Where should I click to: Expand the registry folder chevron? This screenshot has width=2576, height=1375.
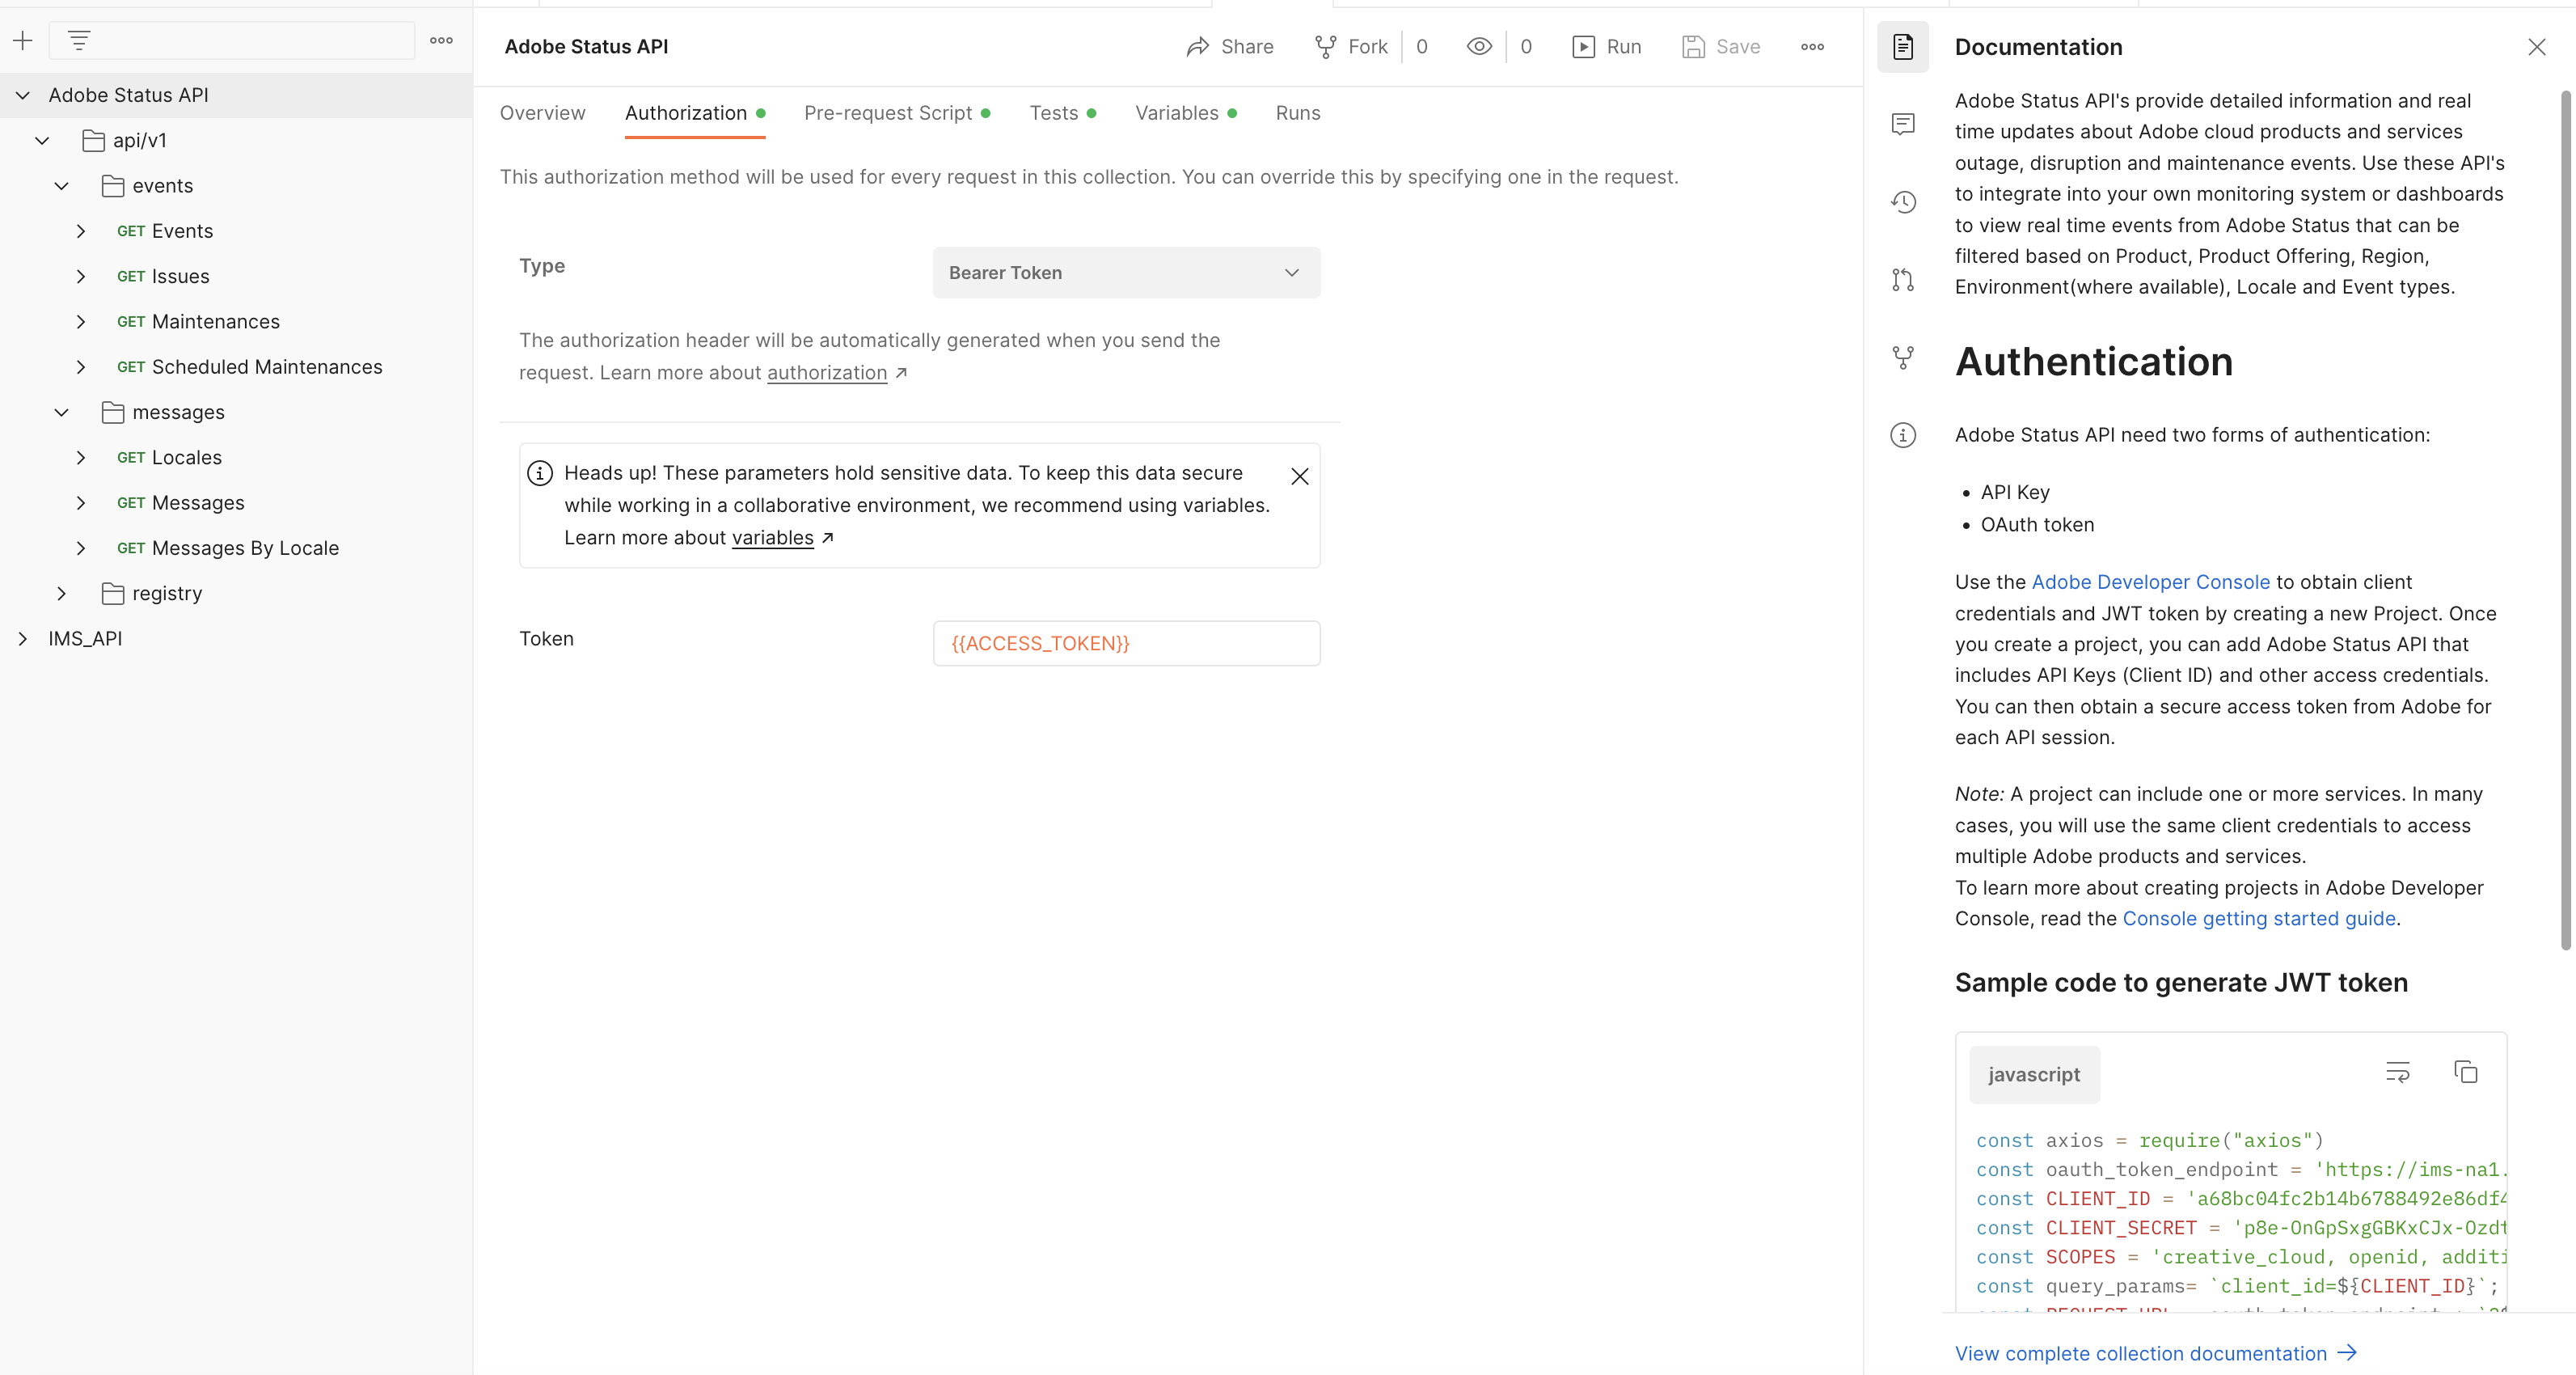[x=61, y=593]
